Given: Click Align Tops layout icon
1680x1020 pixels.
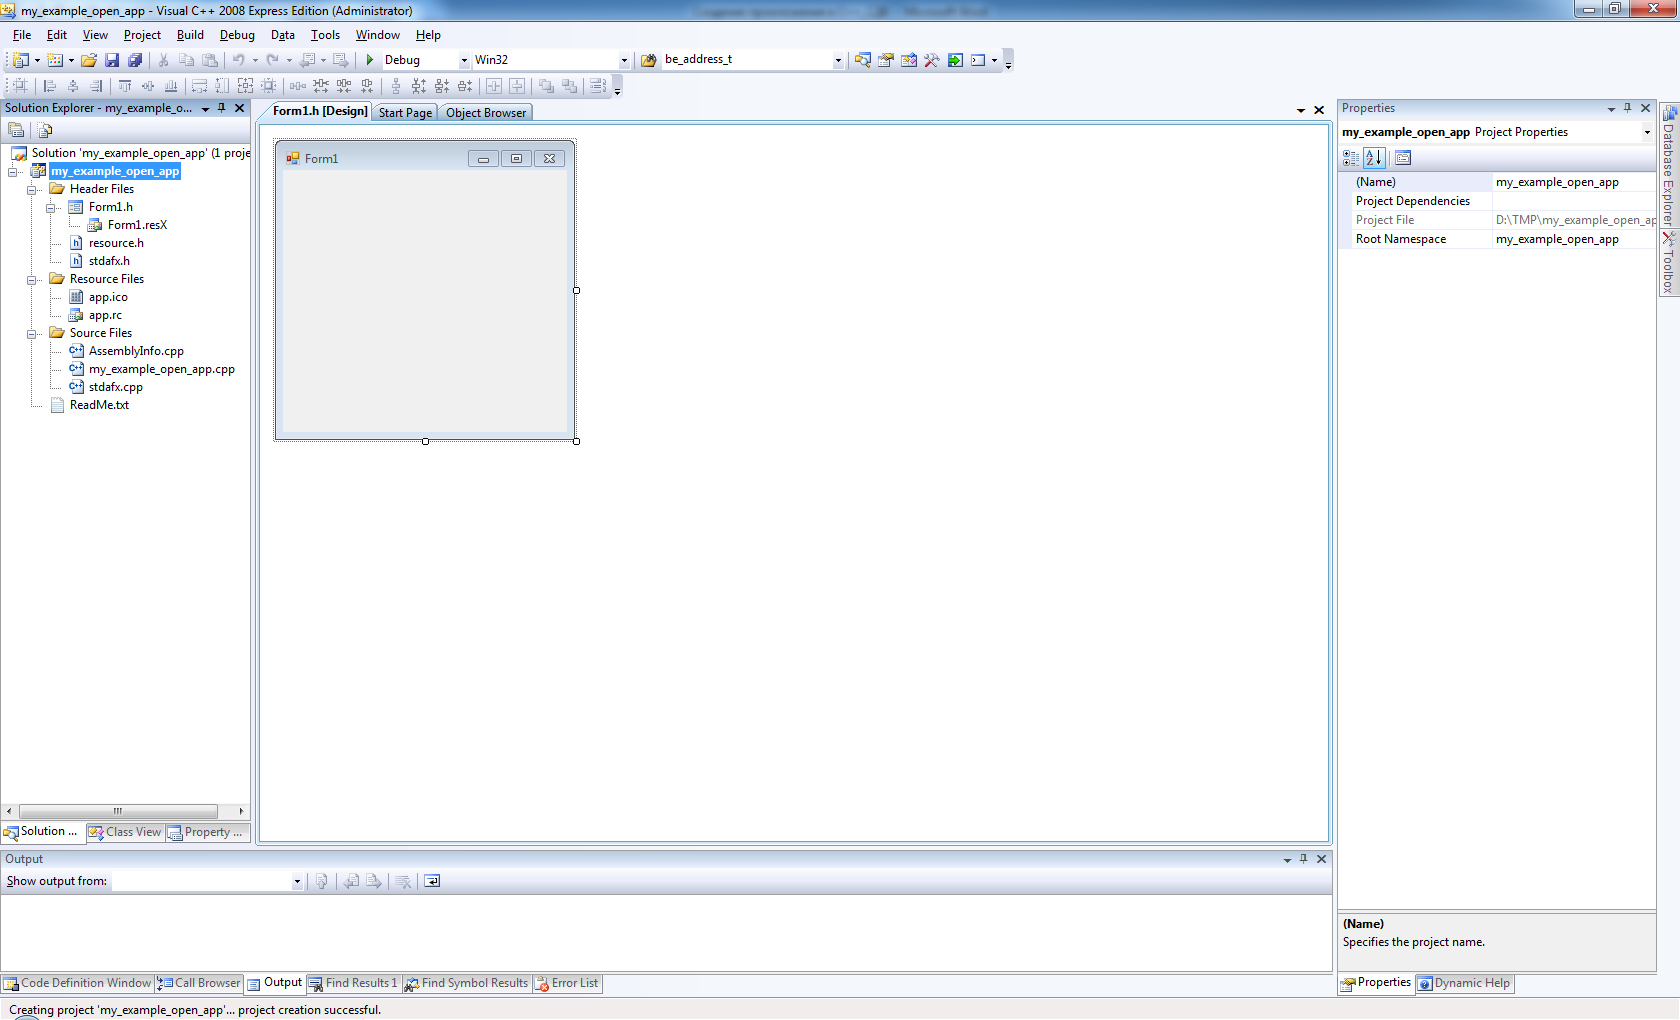Looking at the screenshot, I should 125,86.
